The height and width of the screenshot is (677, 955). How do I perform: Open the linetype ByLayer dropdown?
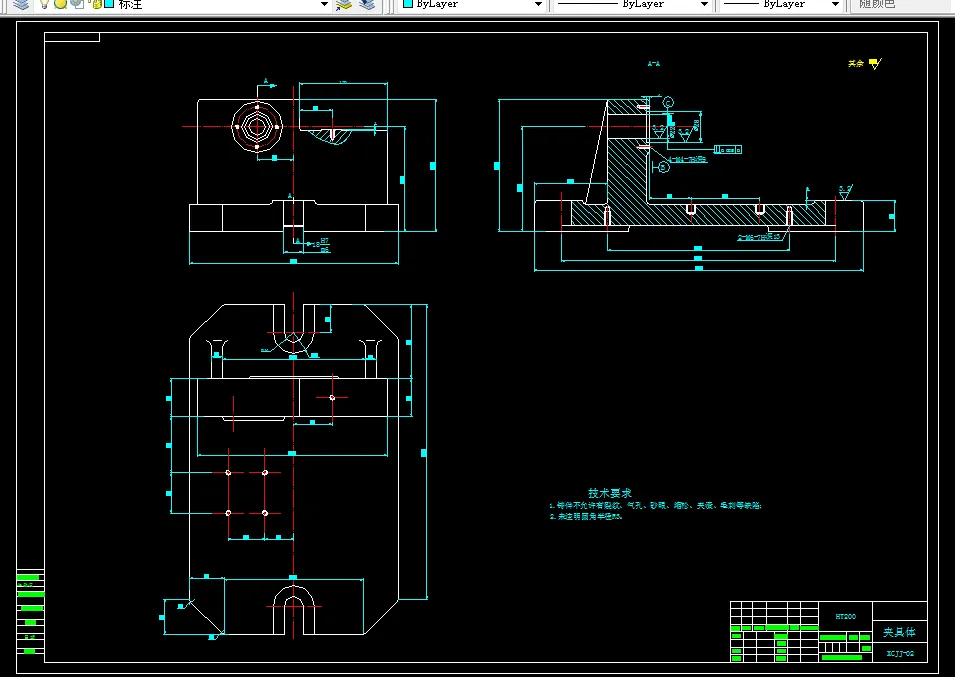(632, 4)
